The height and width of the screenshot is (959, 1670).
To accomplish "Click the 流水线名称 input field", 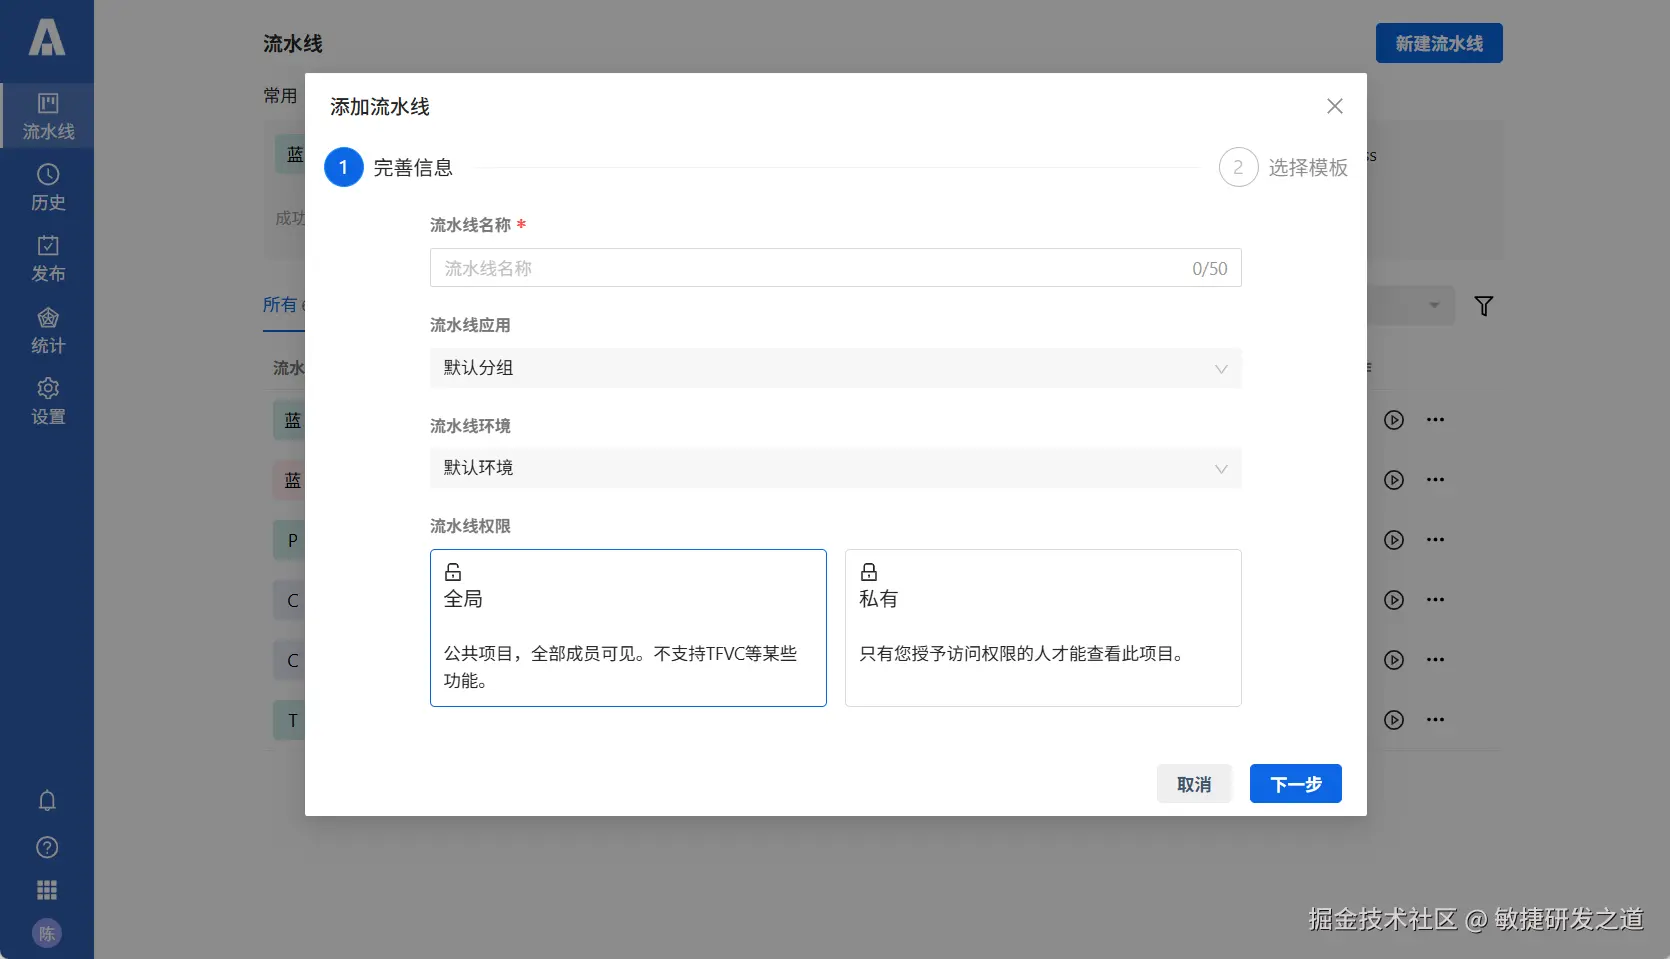I will [x=836, y=268].
